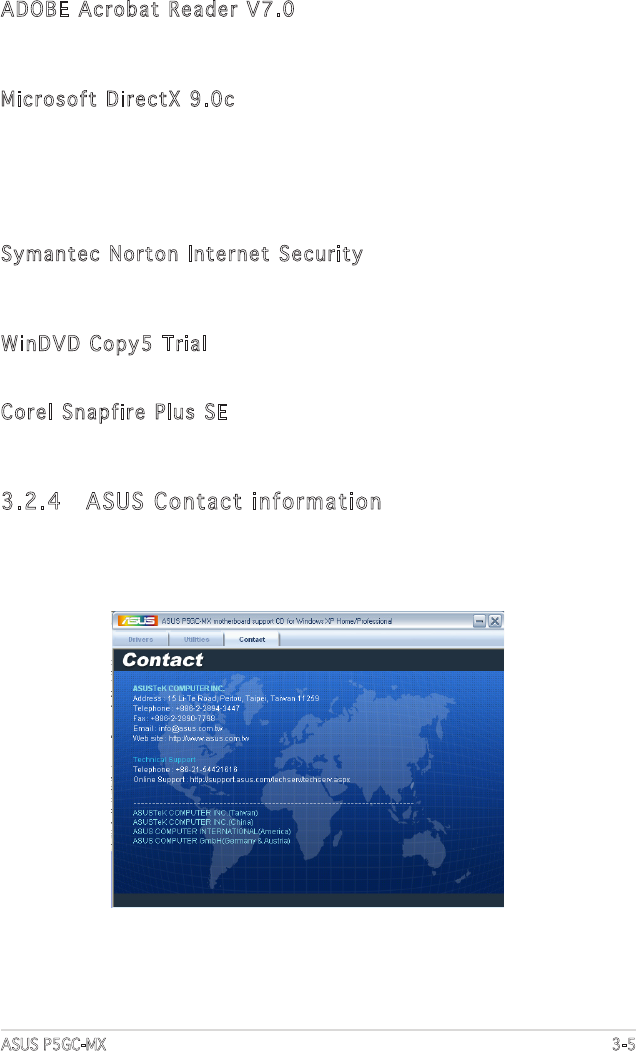Open the ASUSTeK COMPUTER INC.(Taiwan) link
The image size is (636, 1051).
pos(195,812)
